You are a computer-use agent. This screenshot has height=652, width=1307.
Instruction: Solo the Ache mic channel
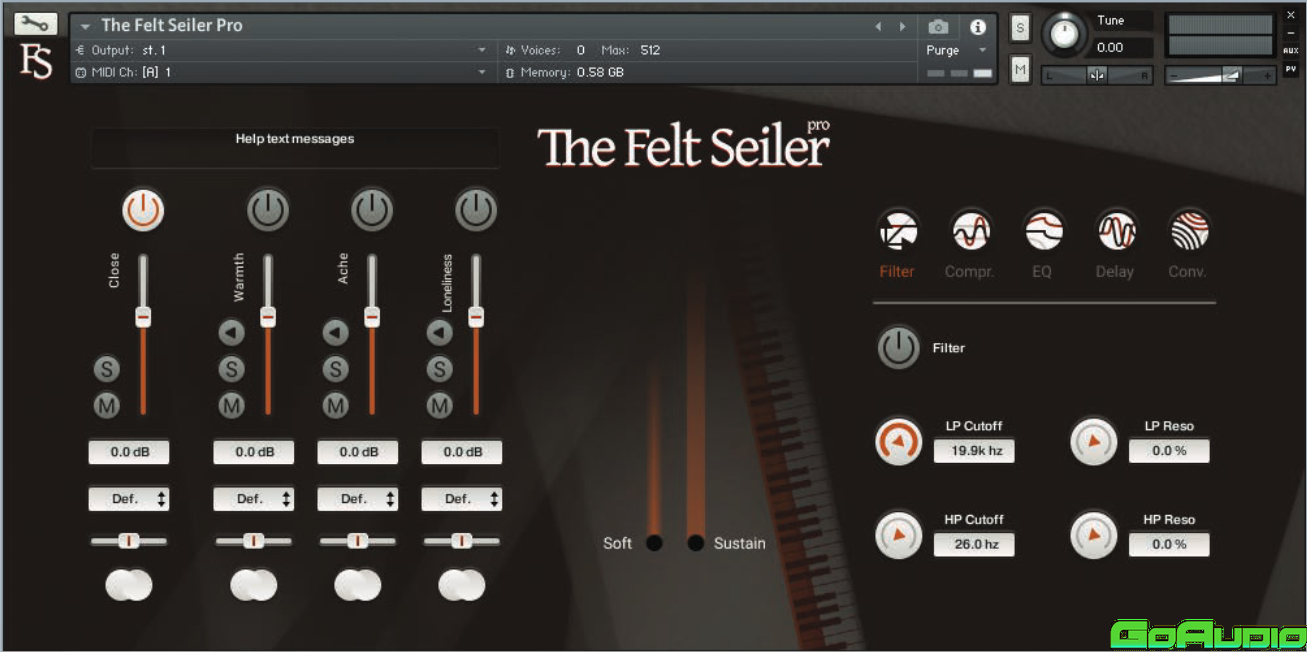click(x=336, y=369)
